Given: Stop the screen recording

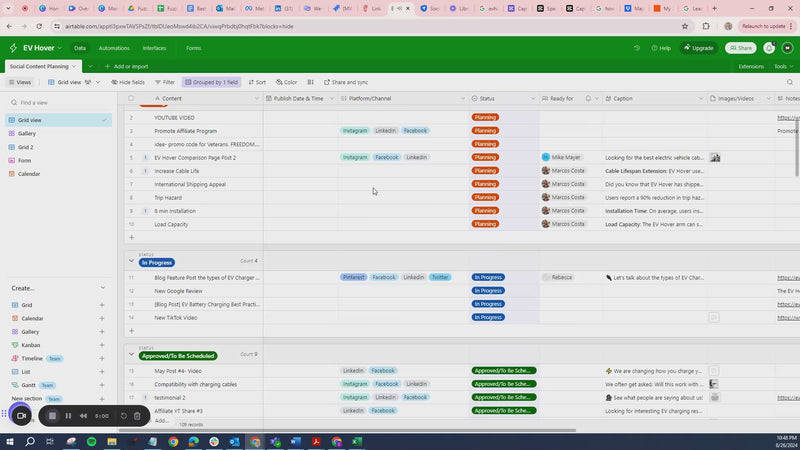Looking at the screenshot, I should click(52, 416).
